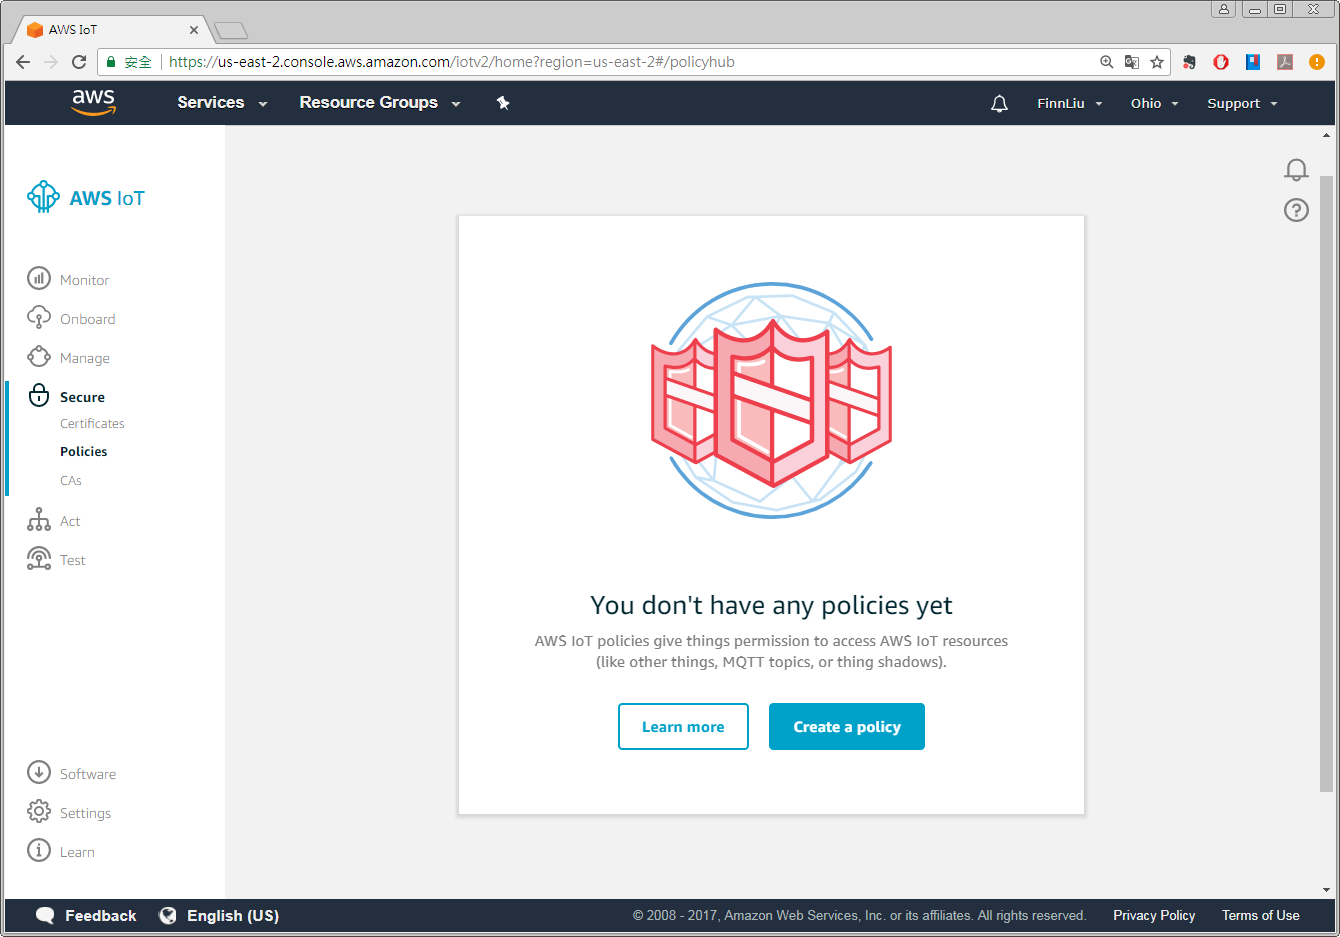Click the pin shortcut icon in header
Image resolution: width=1340 pixels, height=937 pixels.
click(x=503, y=103)
